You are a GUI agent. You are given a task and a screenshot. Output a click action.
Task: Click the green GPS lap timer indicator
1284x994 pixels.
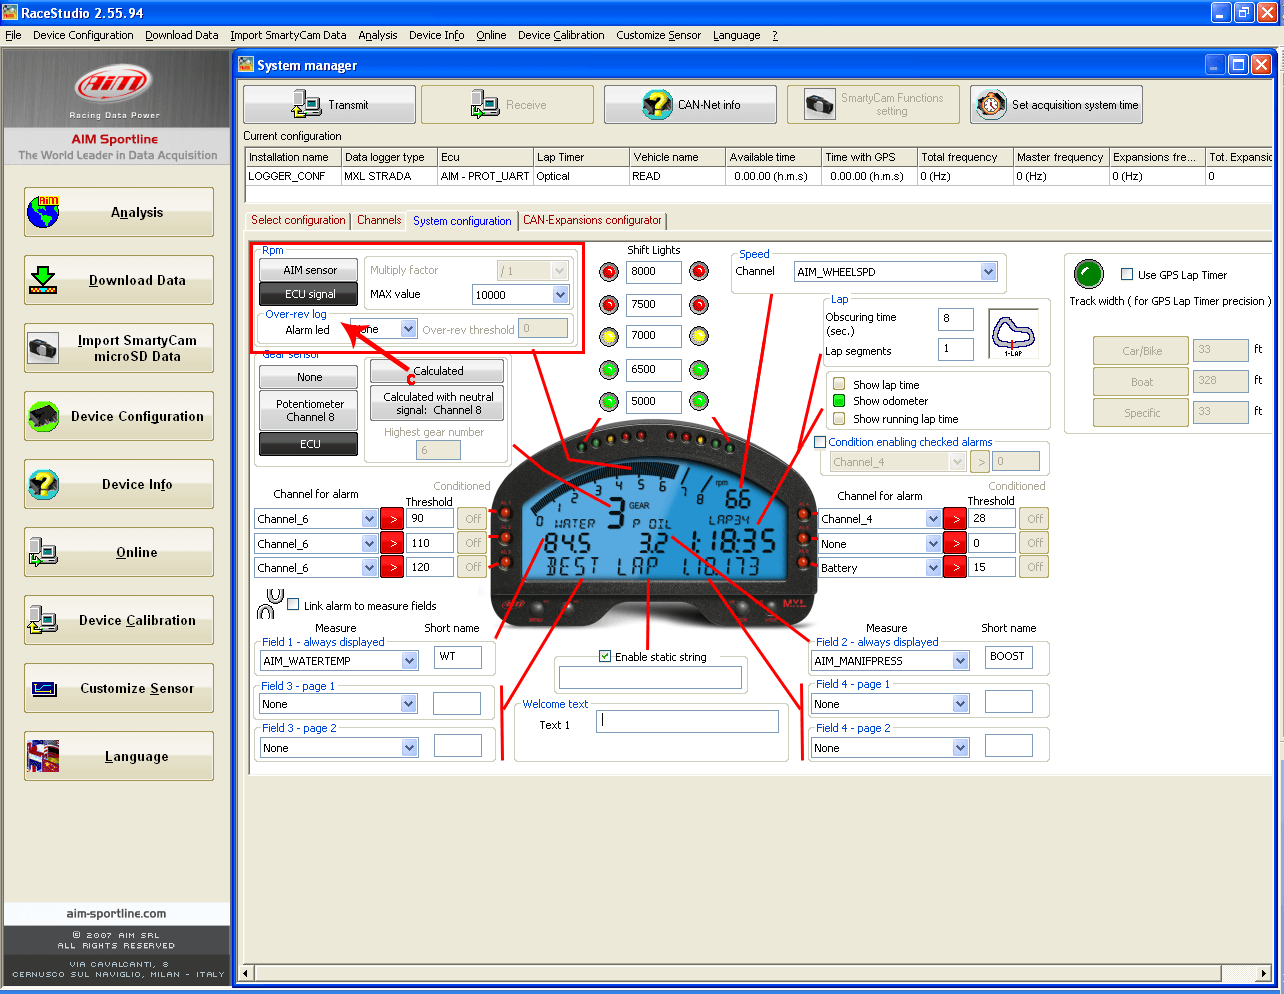point(1088,274)
